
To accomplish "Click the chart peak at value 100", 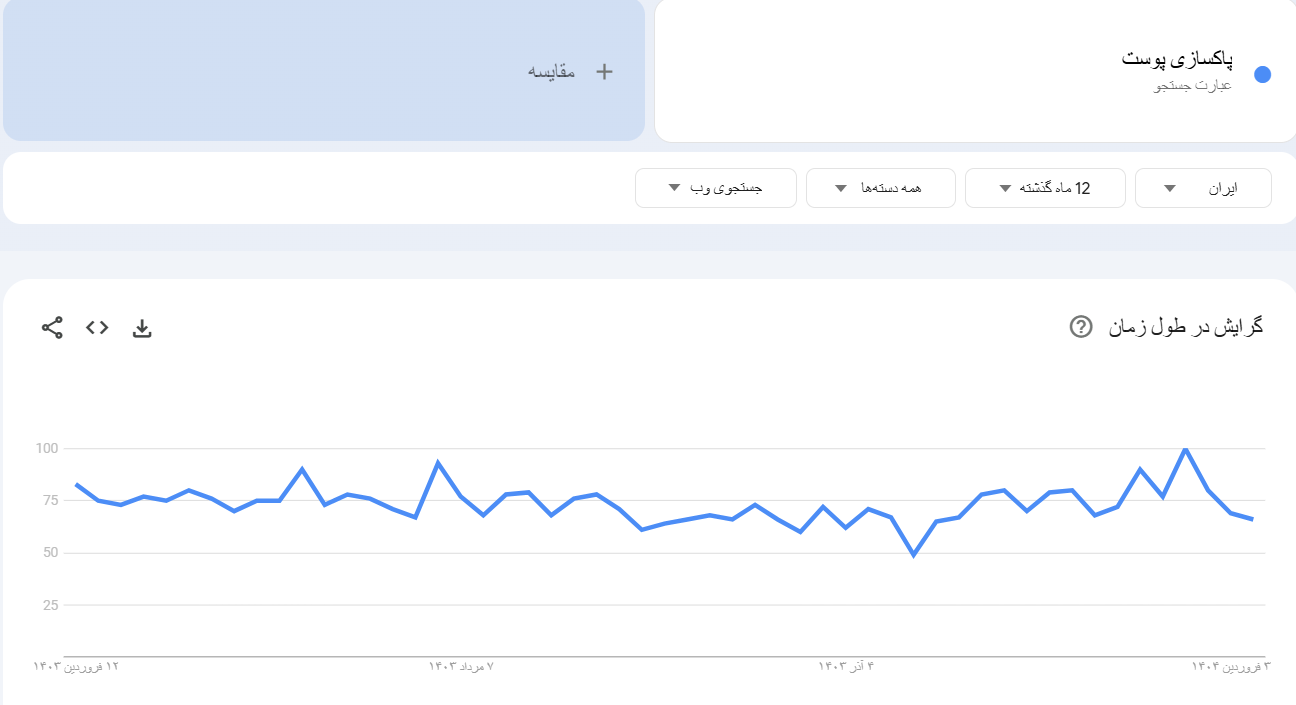I will pos(1186,449).
